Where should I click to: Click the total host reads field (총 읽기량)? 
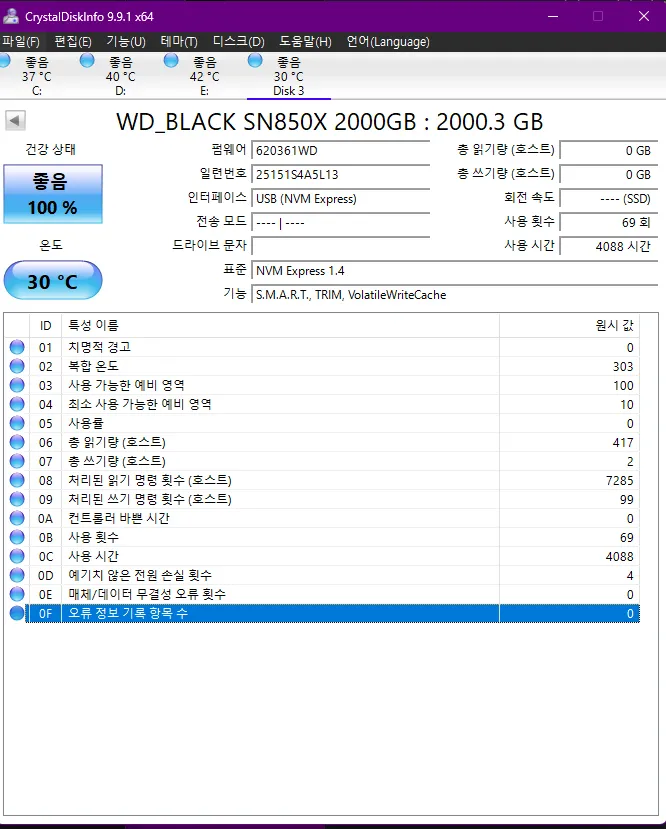pos(609,151)
